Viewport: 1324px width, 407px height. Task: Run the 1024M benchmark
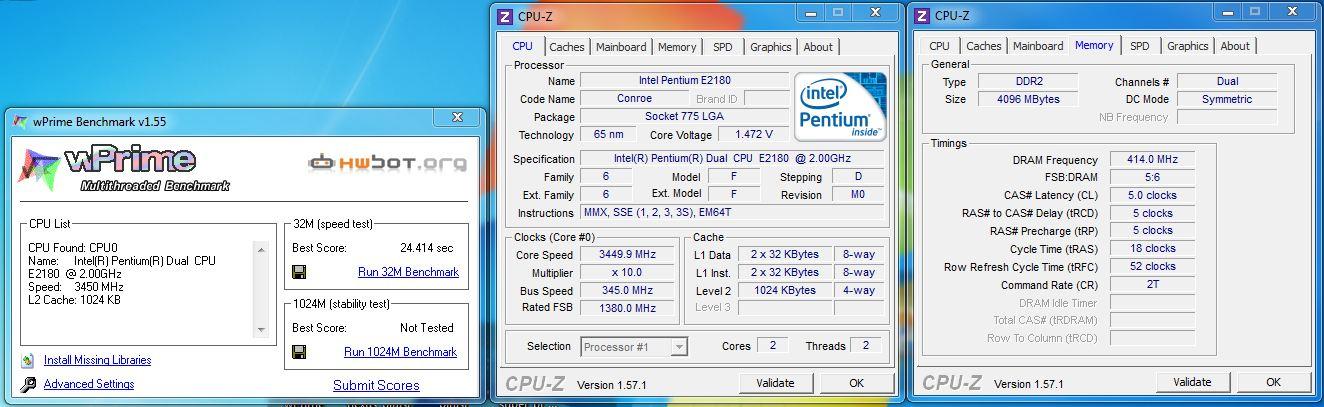(x=400, y=352)
